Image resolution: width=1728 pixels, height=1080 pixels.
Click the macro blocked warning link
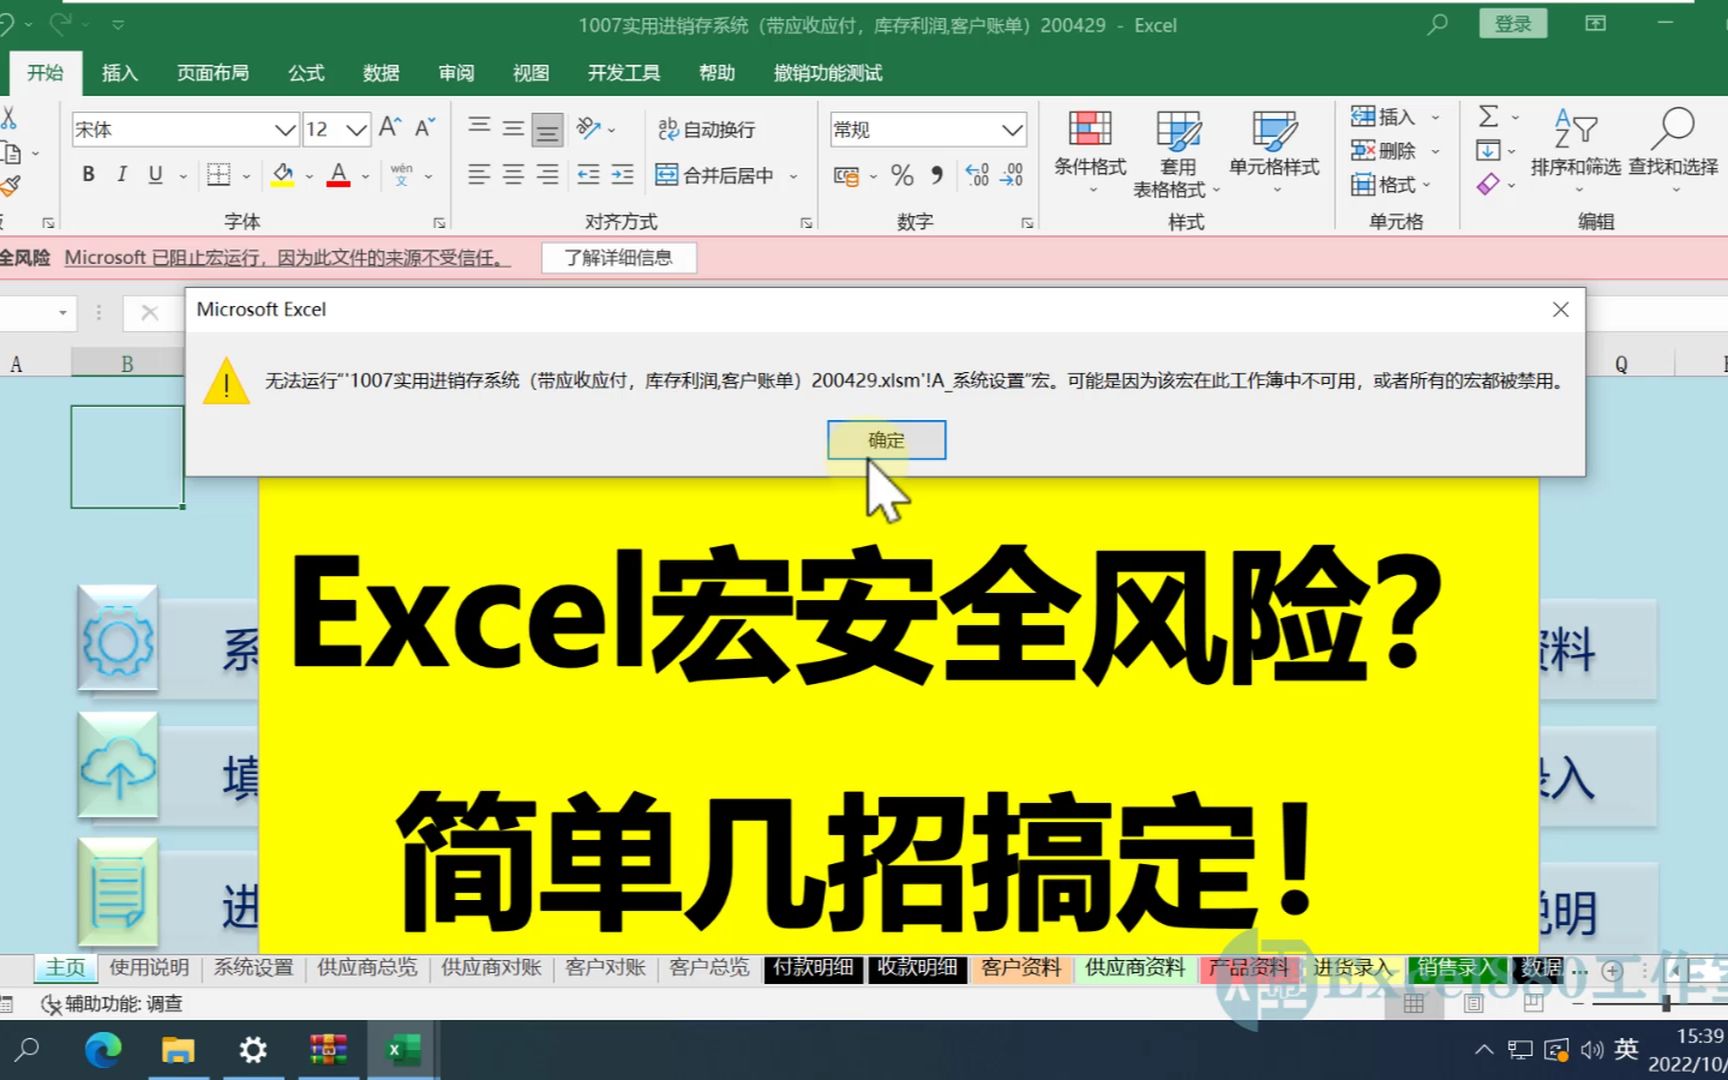coord(287,258)
